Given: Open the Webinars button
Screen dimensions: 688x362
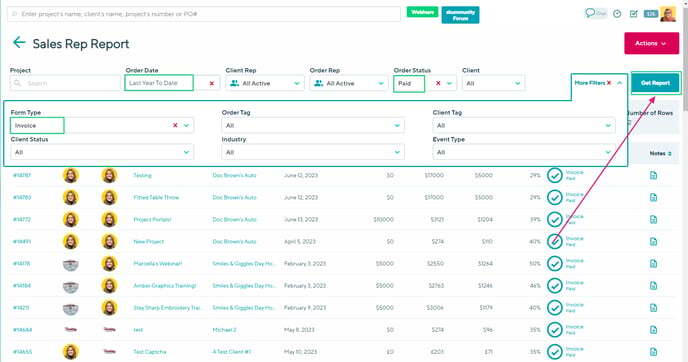Looking at the screenshot, I should pos(422,12).
